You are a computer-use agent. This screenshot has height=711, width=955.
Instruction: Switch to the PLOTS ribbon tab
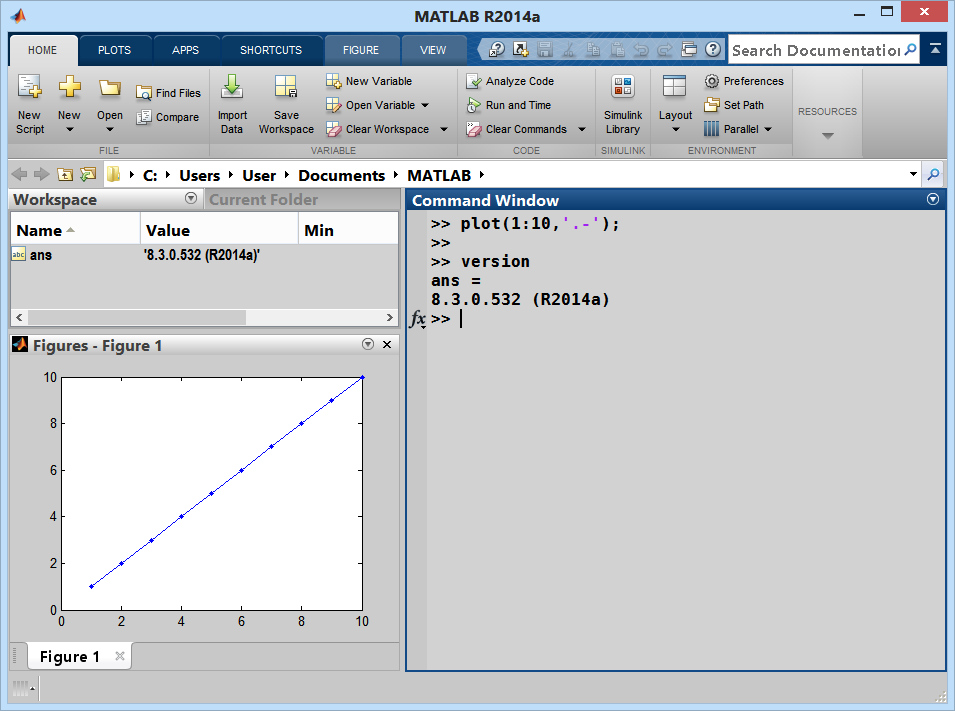114,49
